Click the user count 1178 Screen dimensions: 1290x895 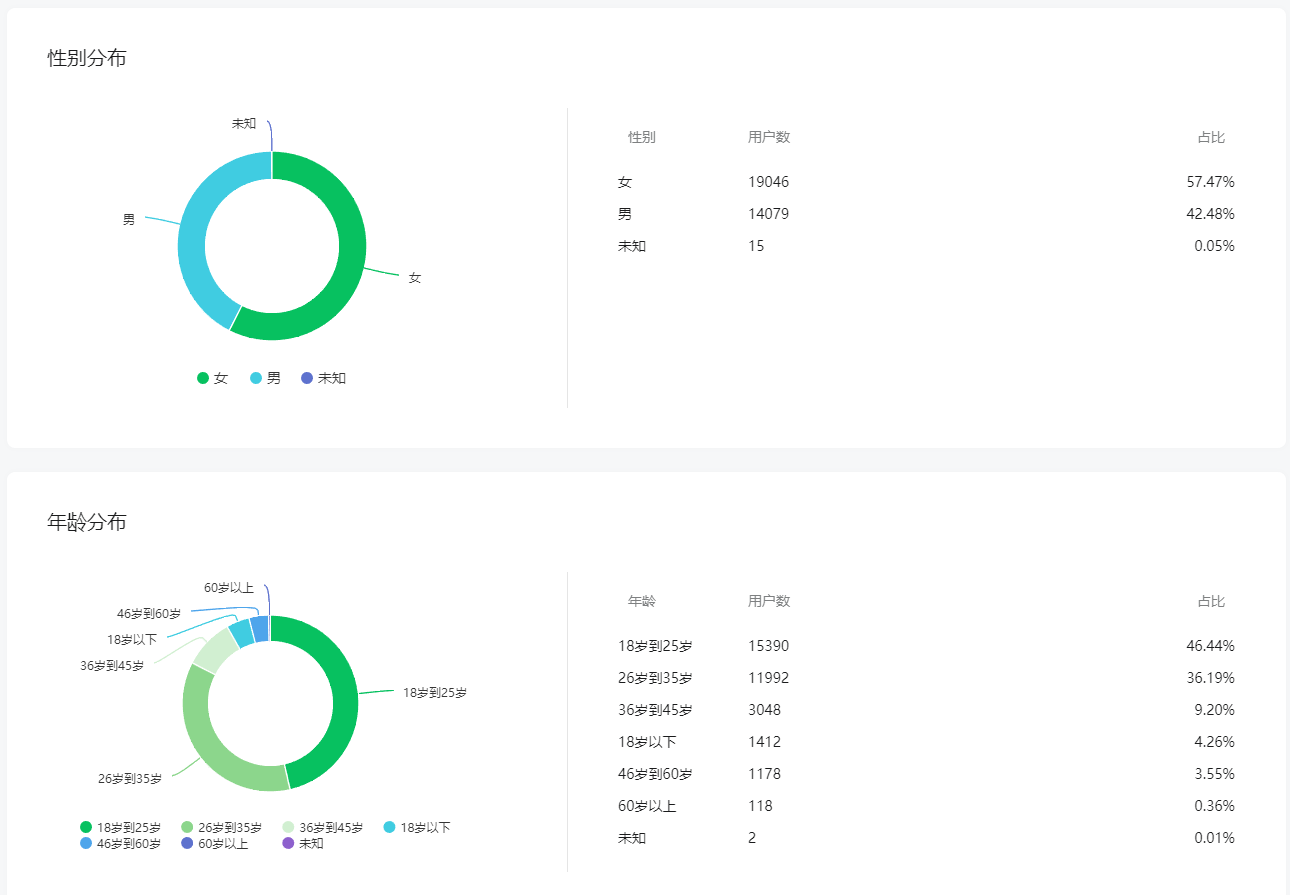click(x=764, y=774)
